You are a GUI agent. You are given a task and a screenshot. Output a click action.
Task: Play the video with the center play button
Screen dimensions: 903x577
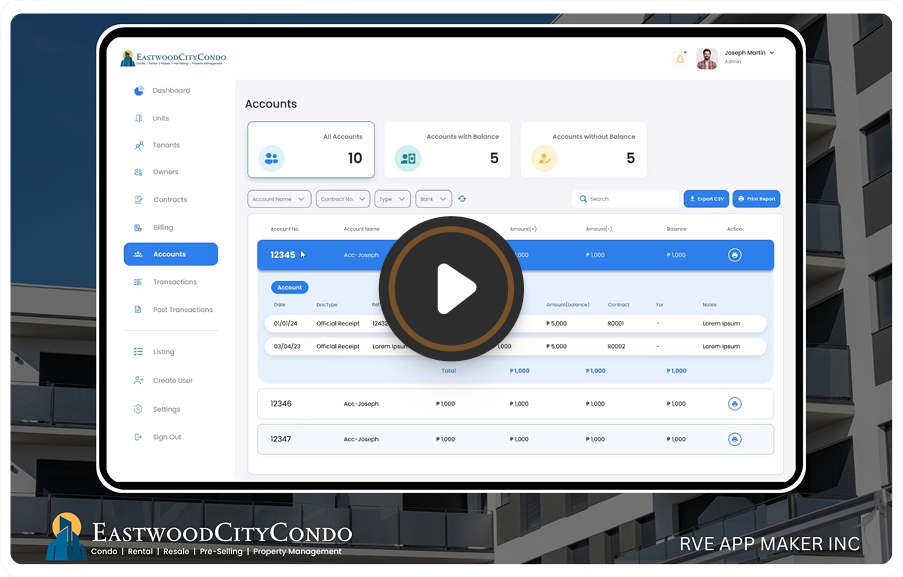[x=451, y=288]
